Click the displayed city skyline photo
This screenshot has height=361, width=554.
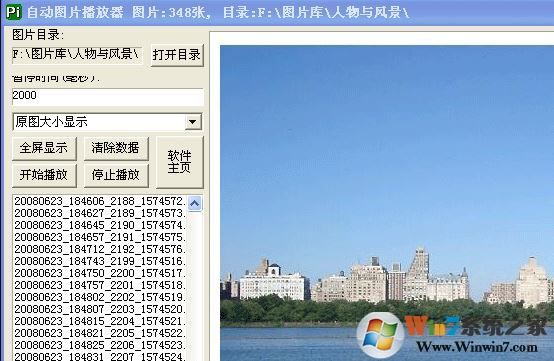(387, 203)
